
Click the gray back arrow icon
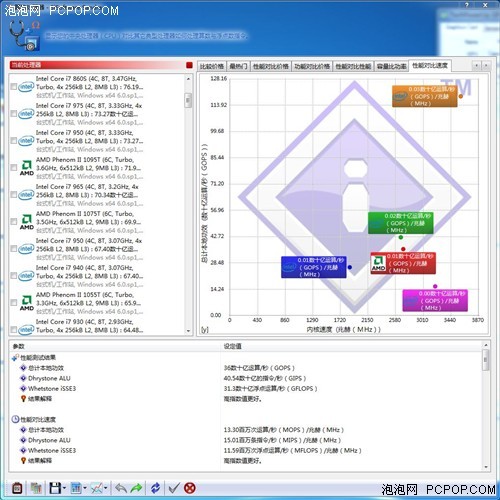[121, 488]
